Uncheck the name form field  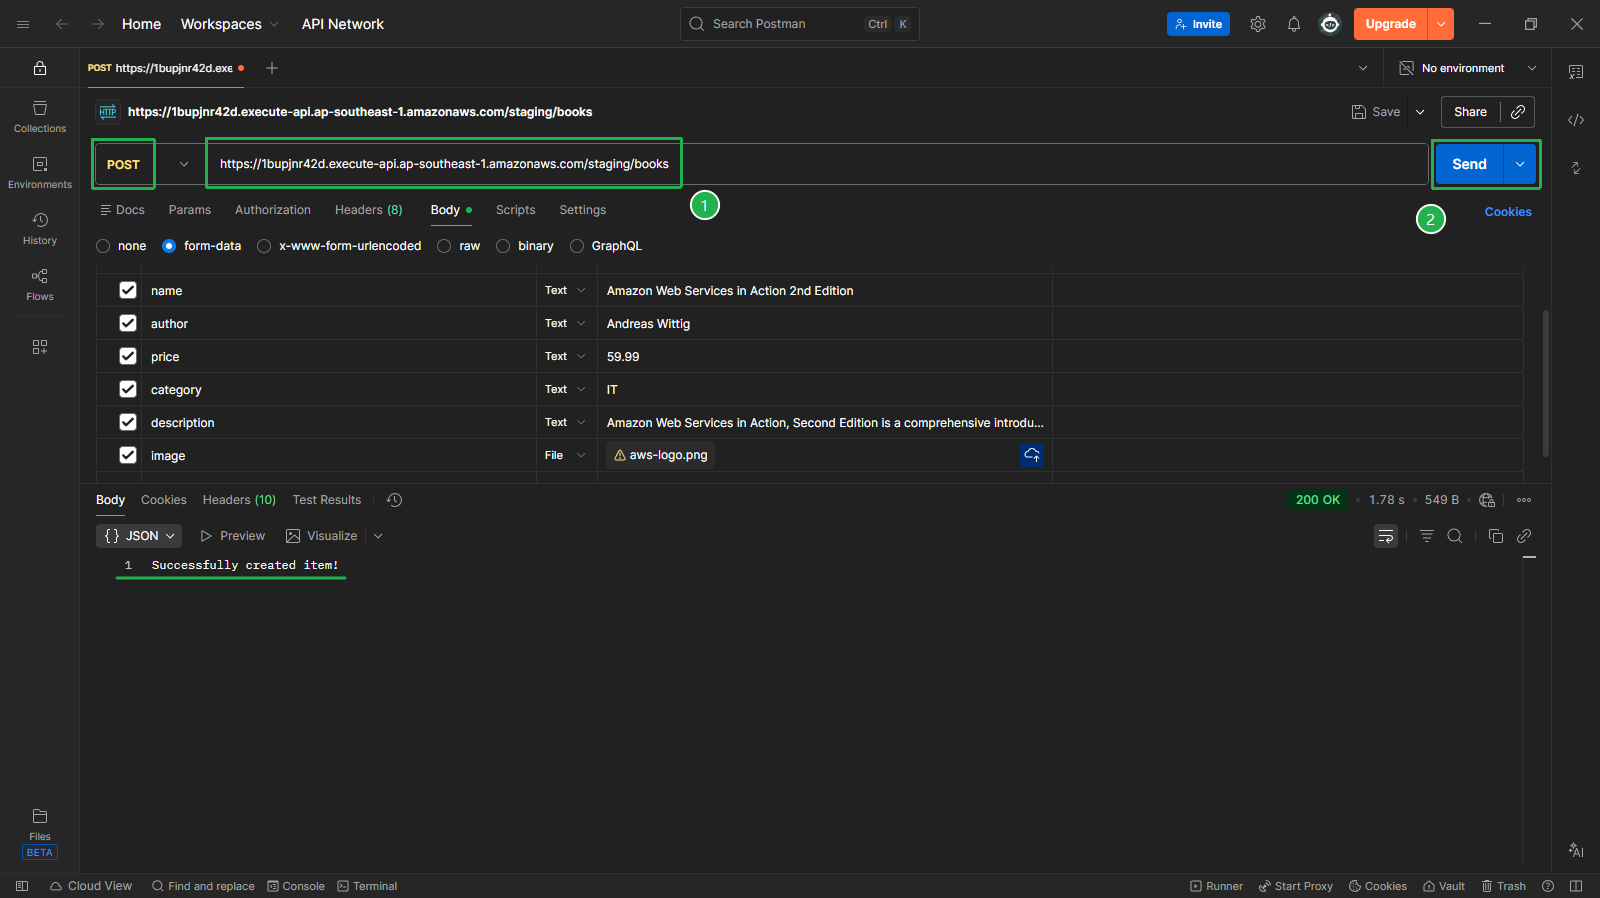coord(128,290)
